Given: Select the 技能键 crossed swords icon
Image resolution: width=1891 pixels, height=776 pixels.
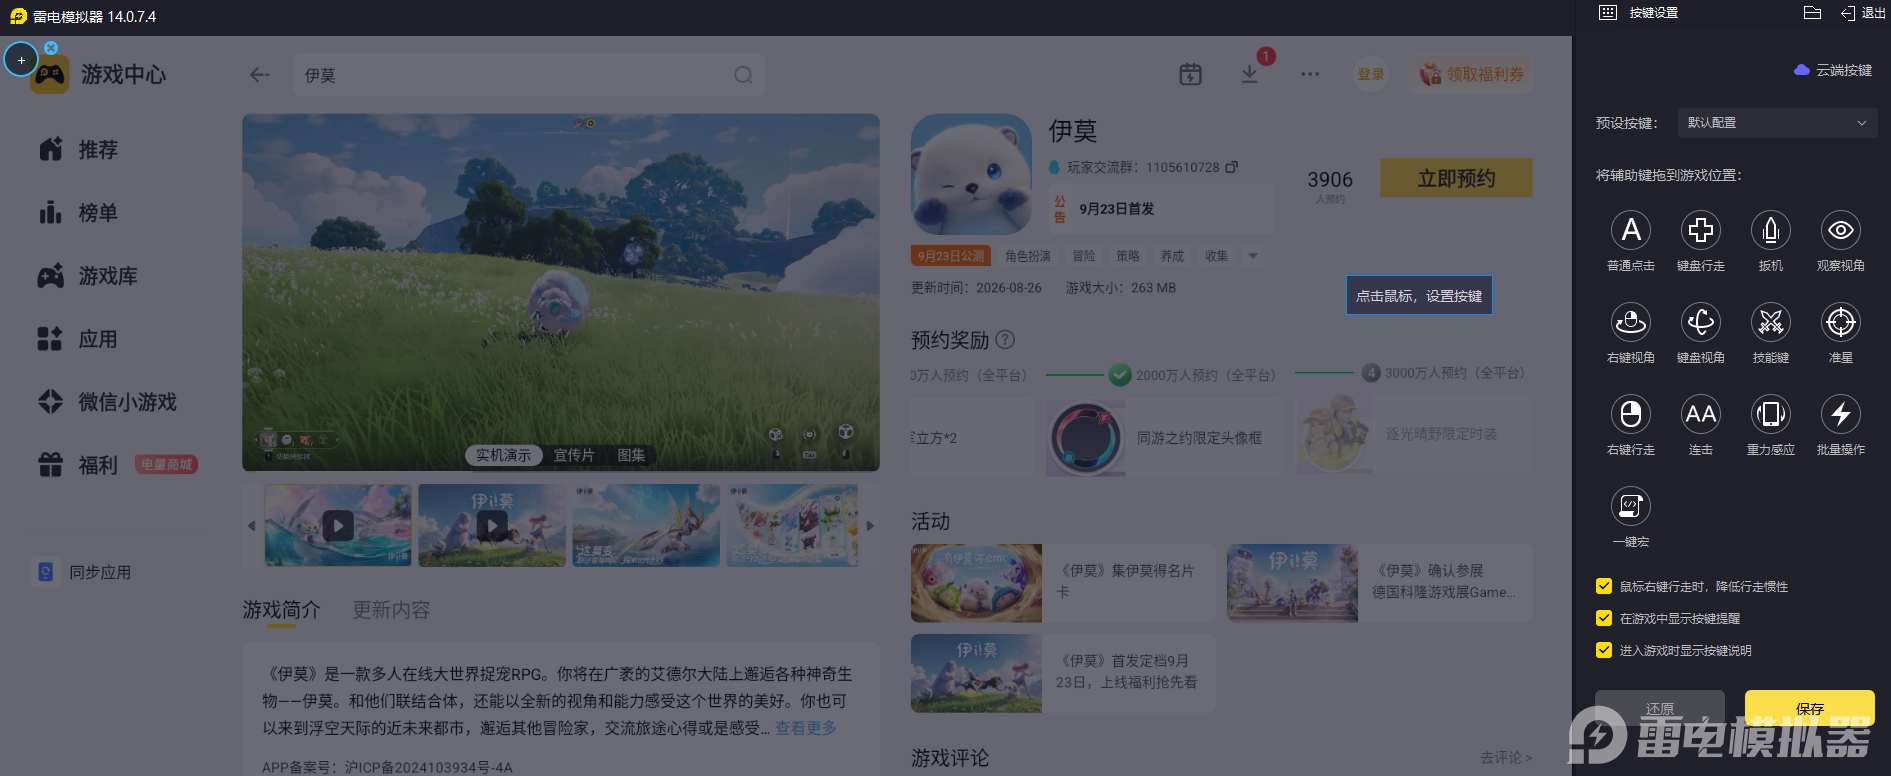Looking at the screenshot, I should pos(1771,322).
